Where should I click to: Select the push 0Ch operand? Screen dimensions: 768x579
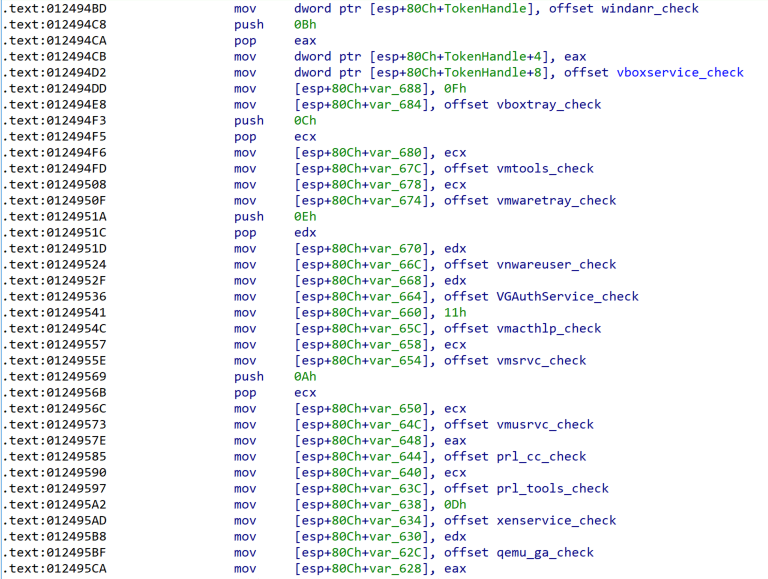(x=305, y=121)
